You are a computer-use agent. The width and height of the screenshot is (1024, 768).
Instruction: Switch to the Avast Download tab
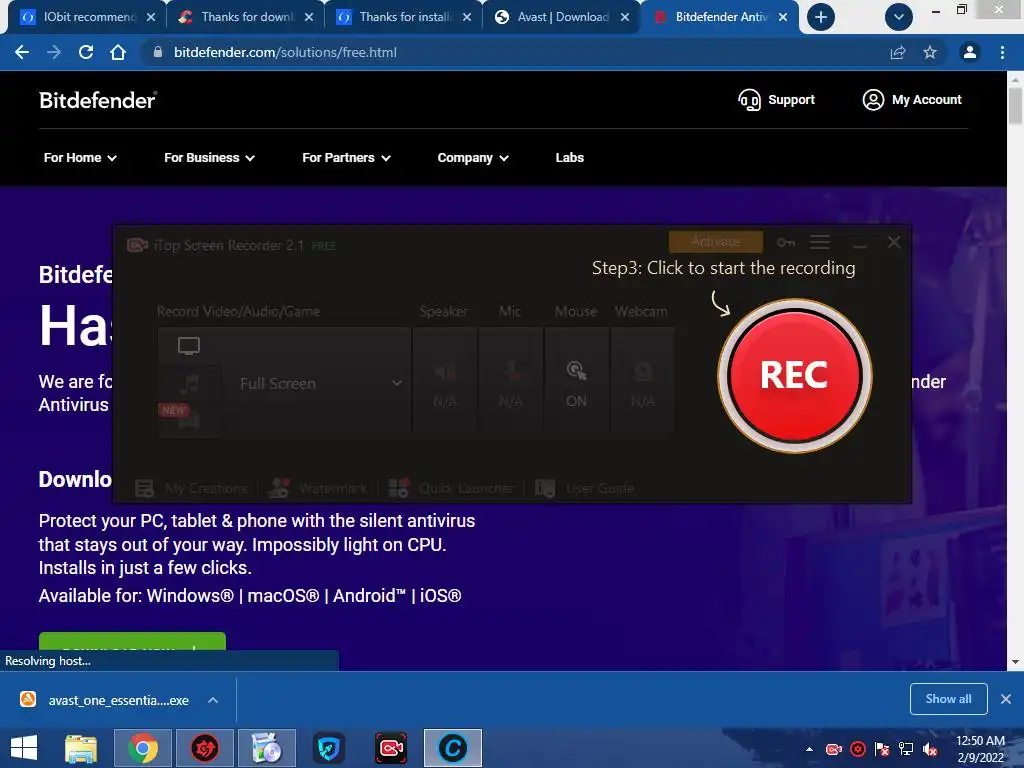click(562, 17)
